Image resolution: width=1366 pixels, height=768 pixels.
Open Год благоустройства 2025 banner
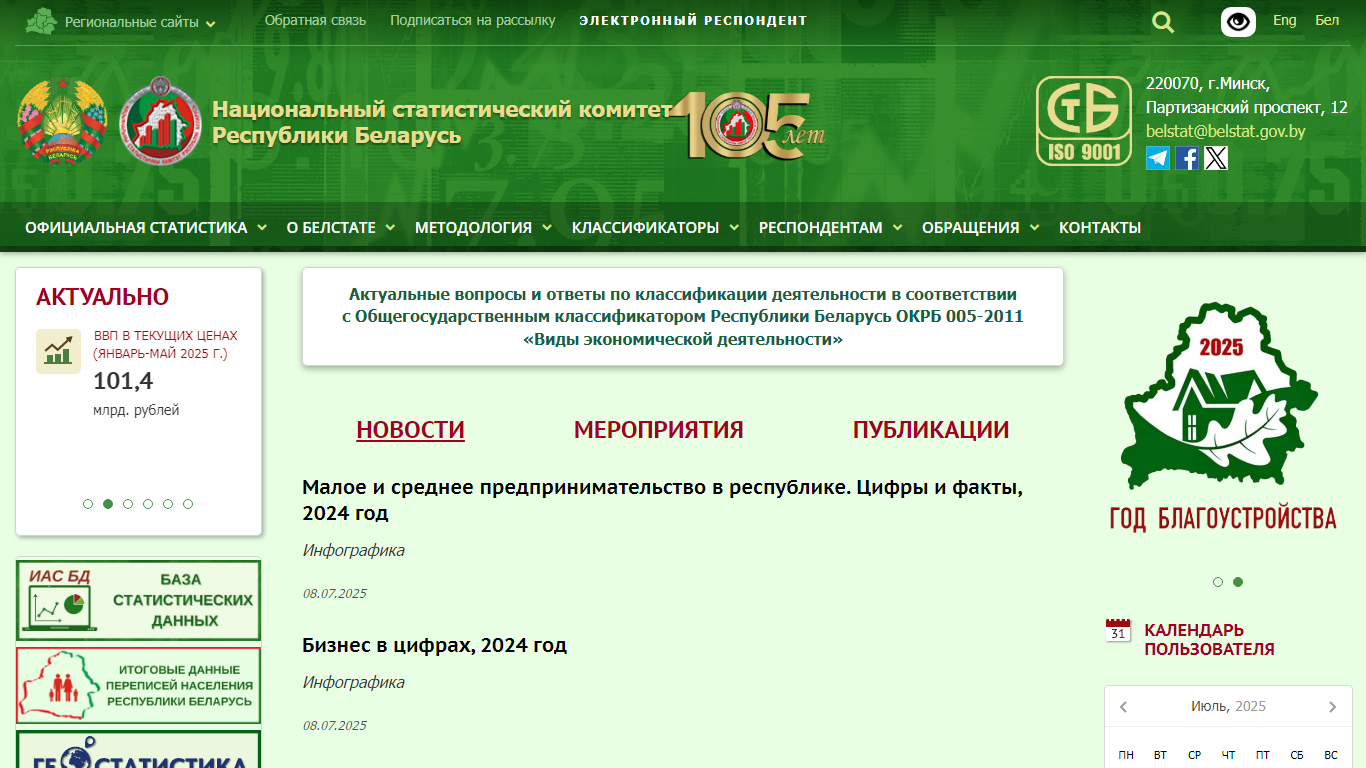tap(1222, 418)
